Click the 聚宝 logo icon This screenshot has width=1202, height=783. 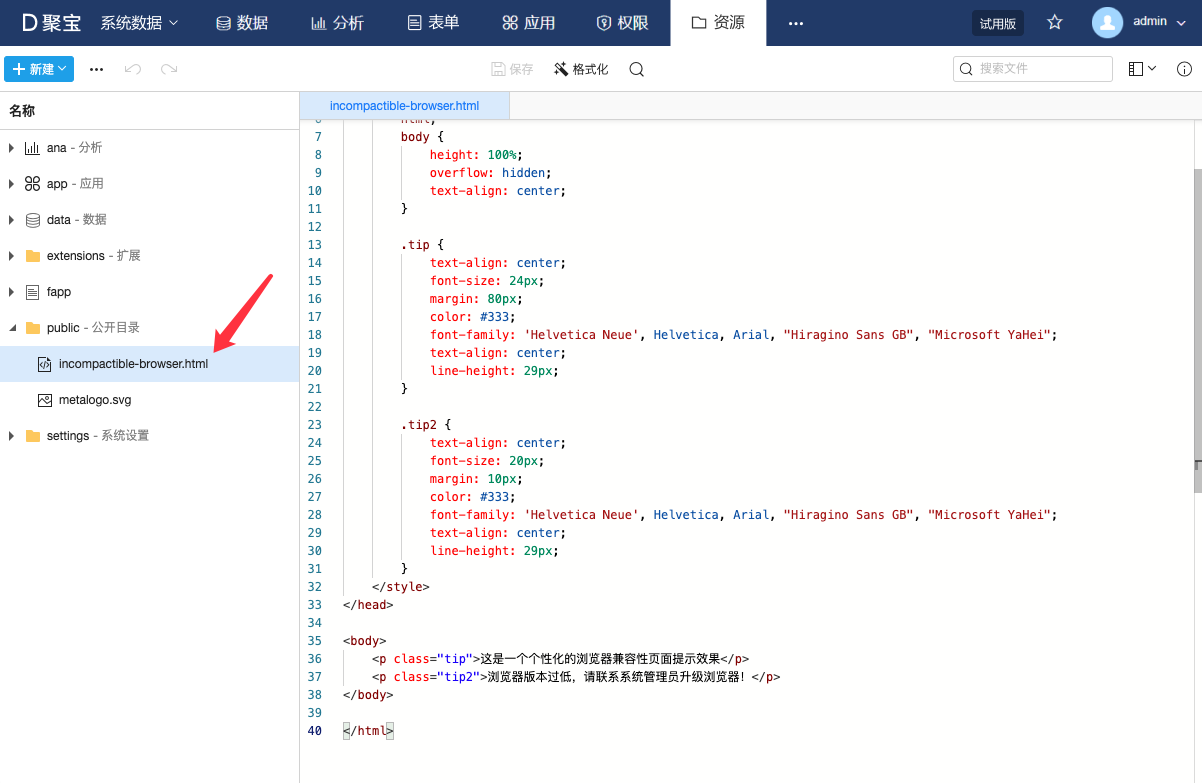point(29,22)
